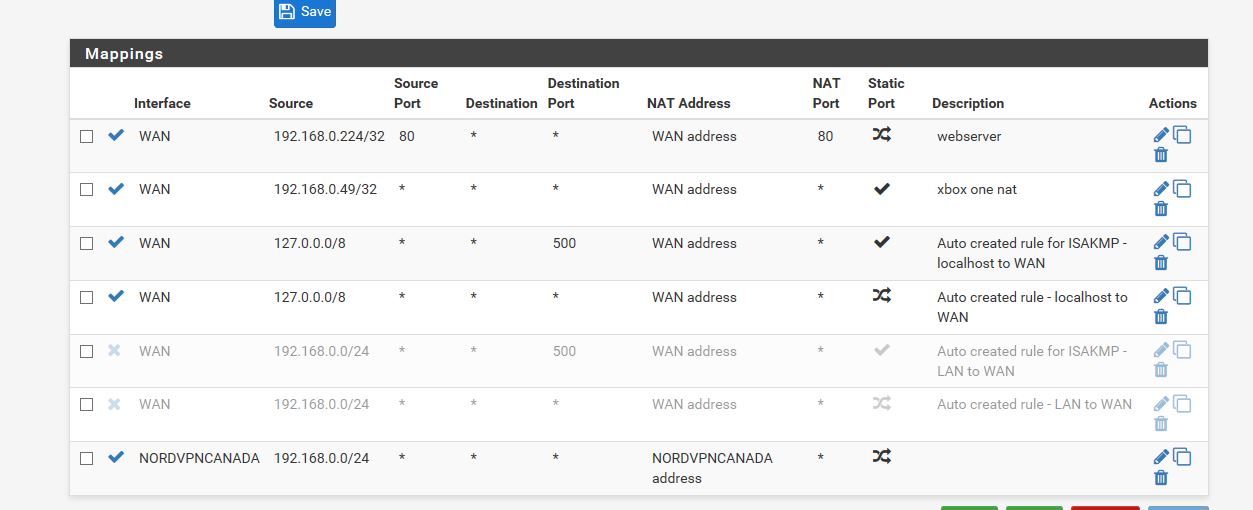Select the webserver mapping checkbox
This screenshot has height=510, width=1253.
click(87, 136)
